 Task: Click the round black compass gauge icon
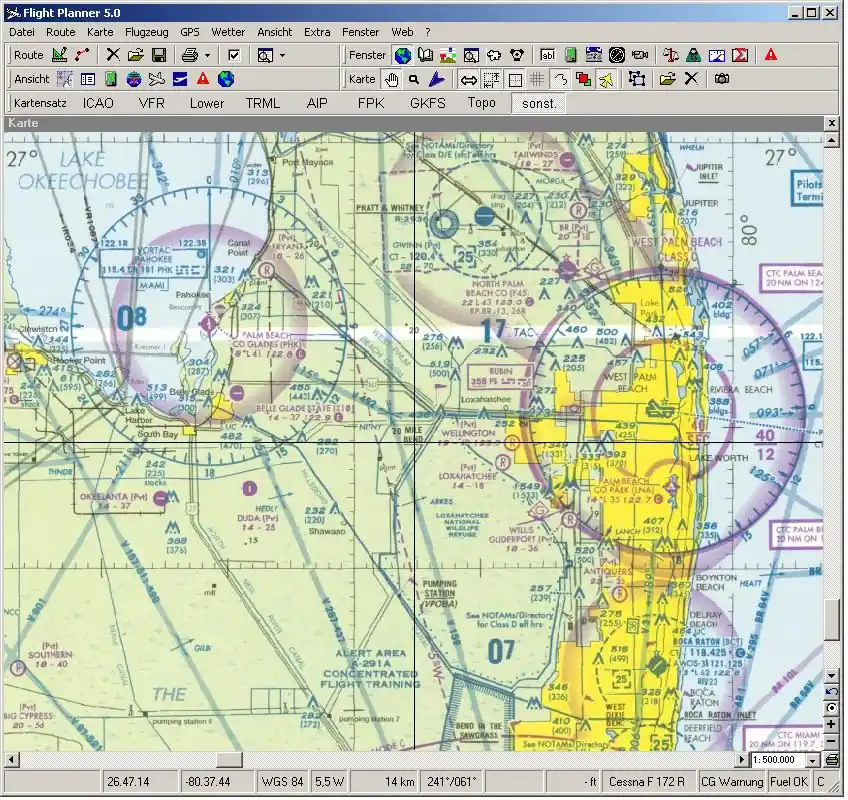617,55
